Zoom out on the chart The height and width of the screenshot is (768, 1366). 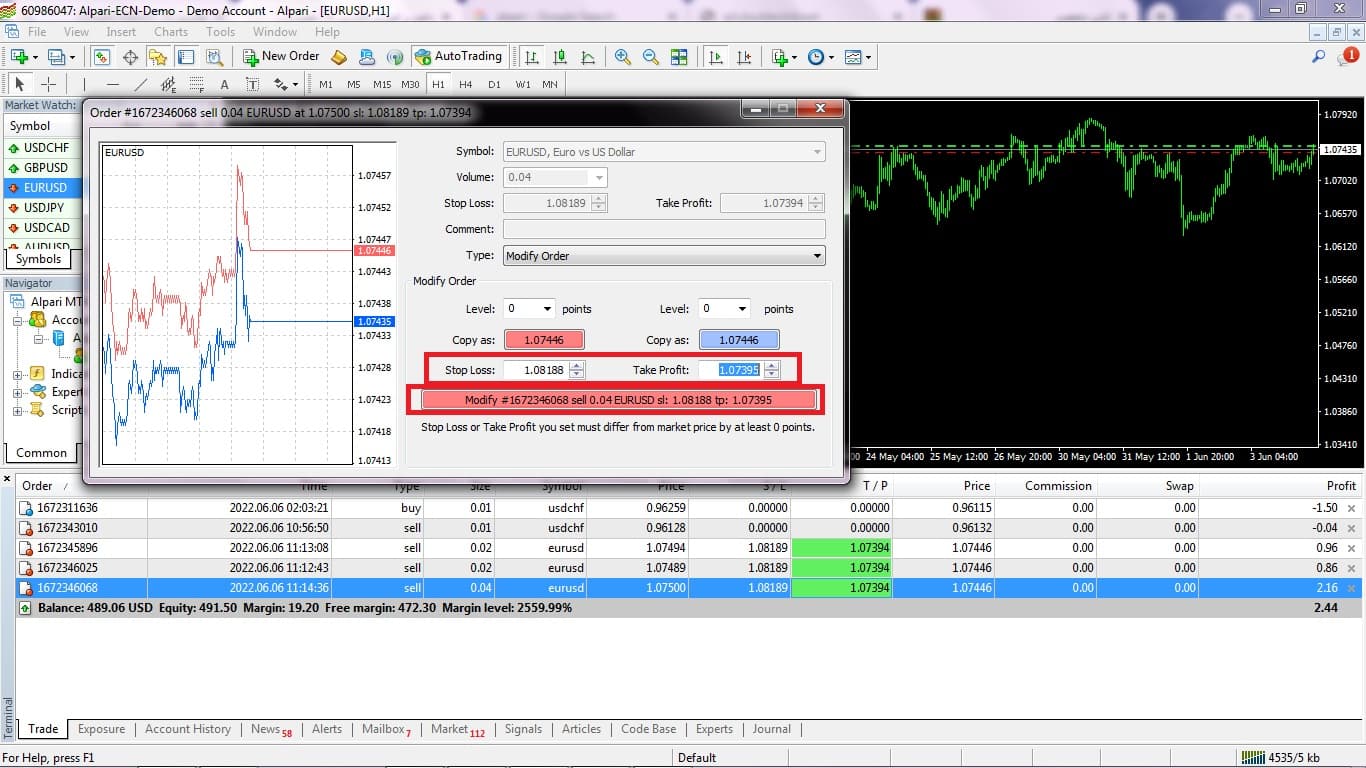(x=651, y=57)
